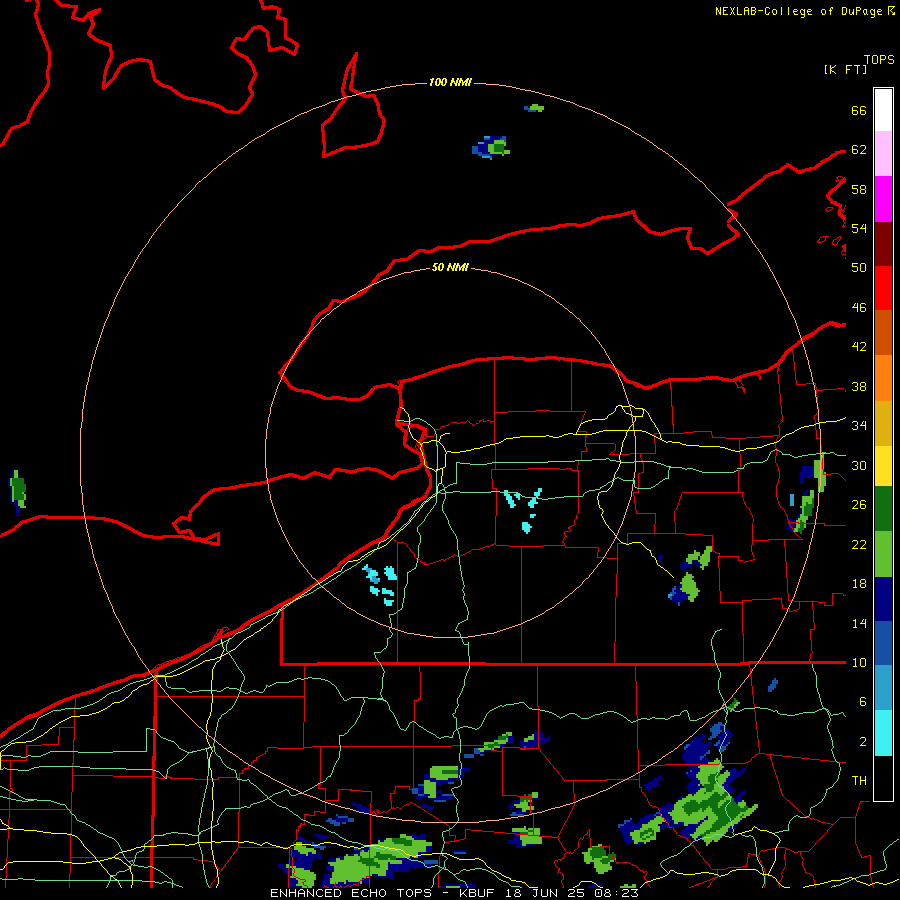Pick the medium blue legend swatch above 10

(x=883, y=643)
